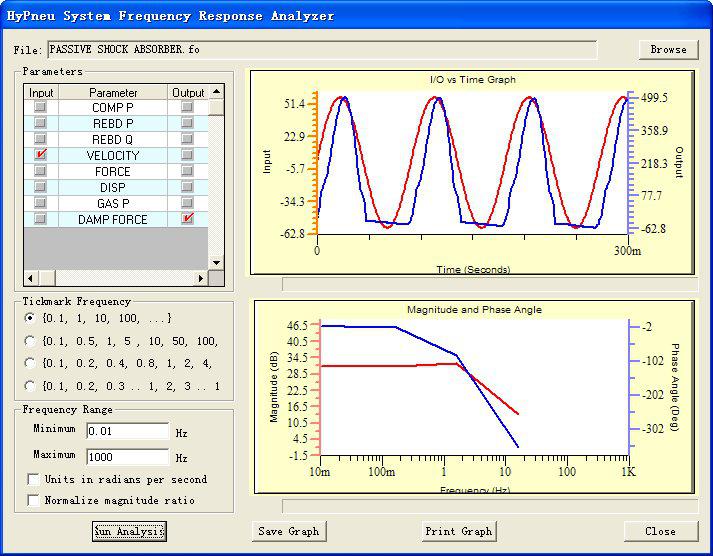This screenshot has height=556, width=713.
Task: Click the VELOCITY parameter name
Action: (x=113, y=155)
